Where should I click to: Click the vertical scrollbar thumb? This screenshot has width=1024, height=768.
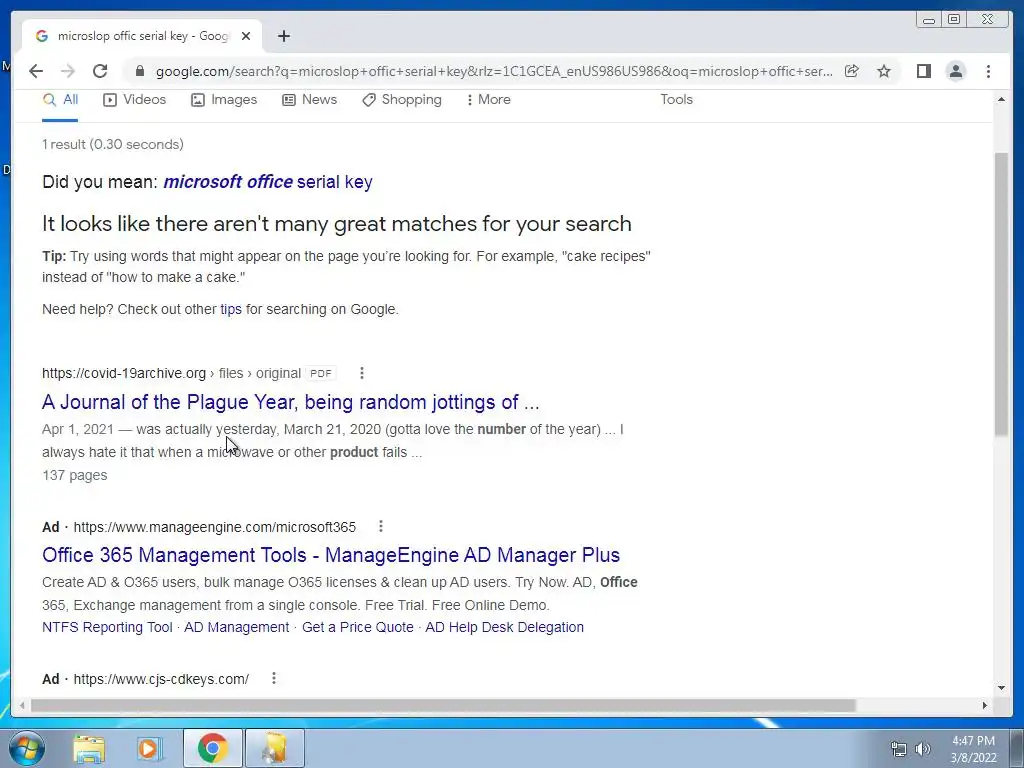[x=1001, y=294]
